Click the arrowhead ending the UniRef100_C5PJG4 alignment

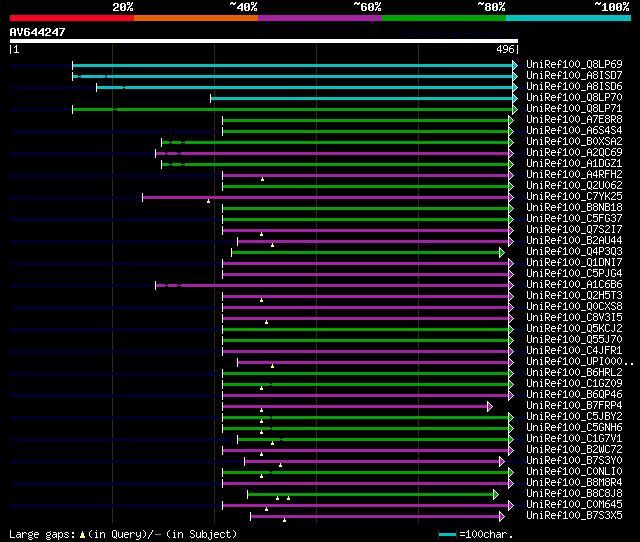pyautogui.click(x=511, y=275)
